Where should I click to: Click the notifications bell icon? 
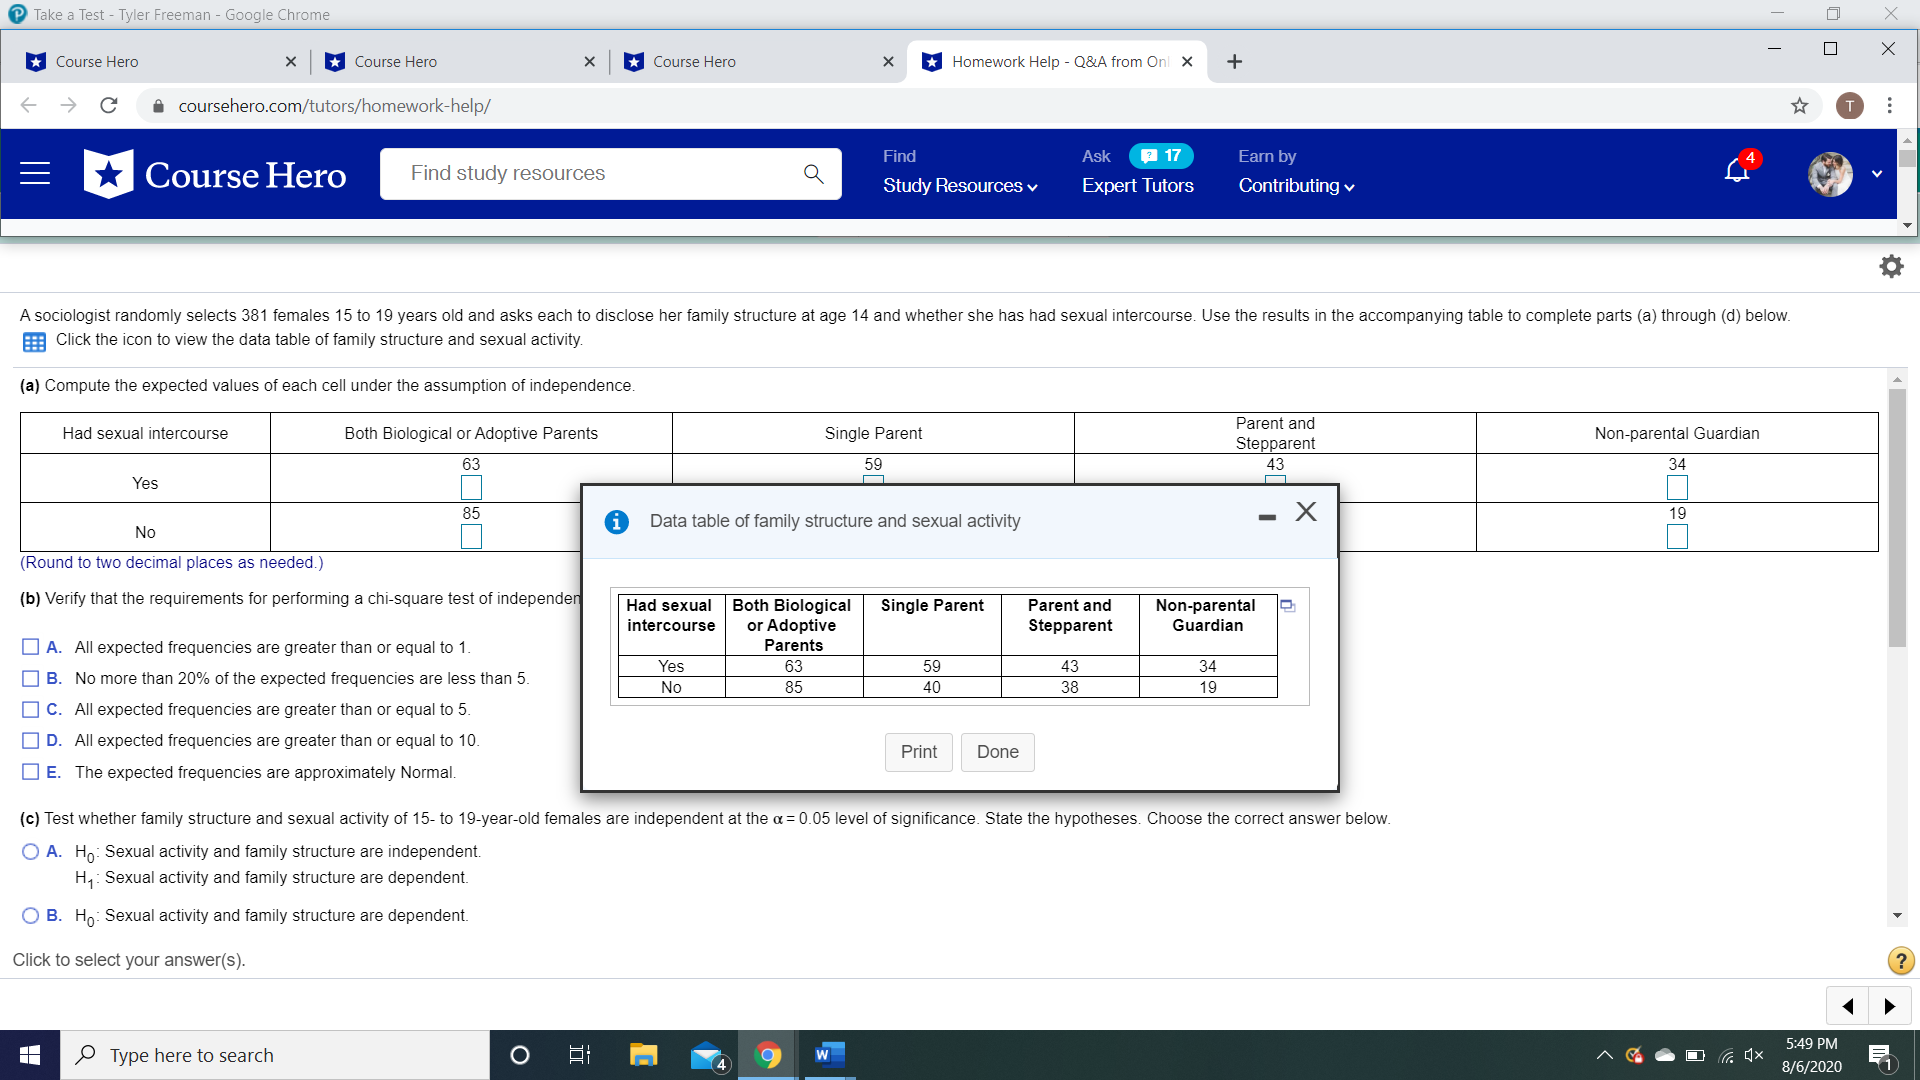point(1737,172)
